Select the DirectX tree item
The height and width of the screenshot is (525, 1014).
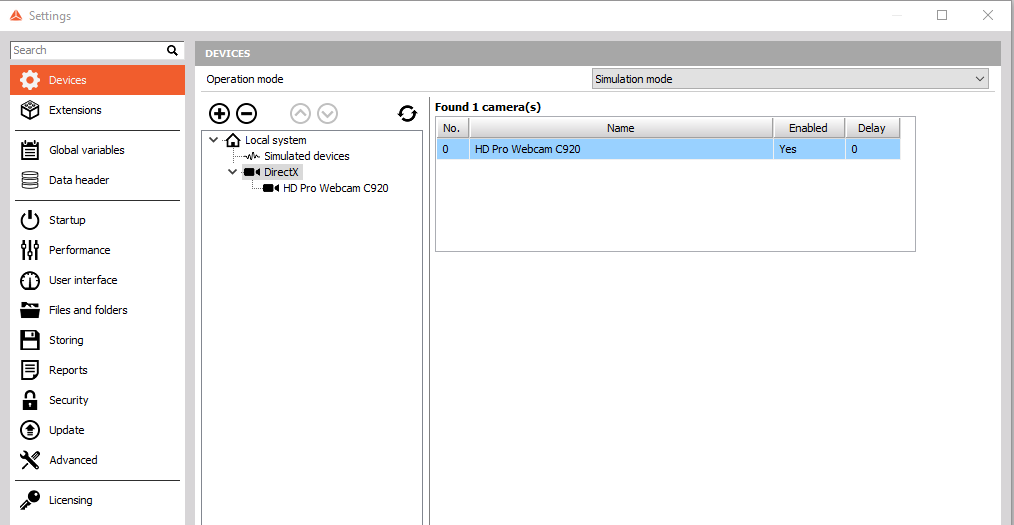pos(281,172)
